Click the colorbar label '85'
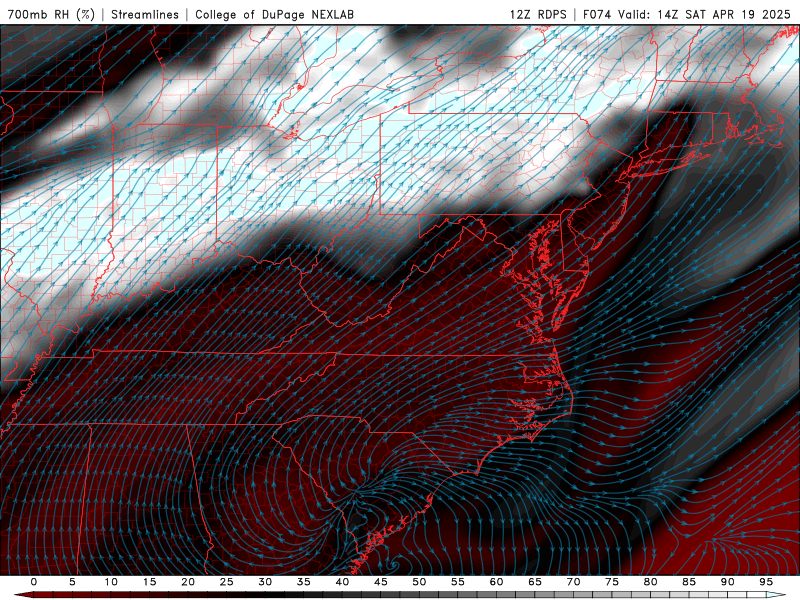Viewport: 800px width, 600px height. coord(689,582)
